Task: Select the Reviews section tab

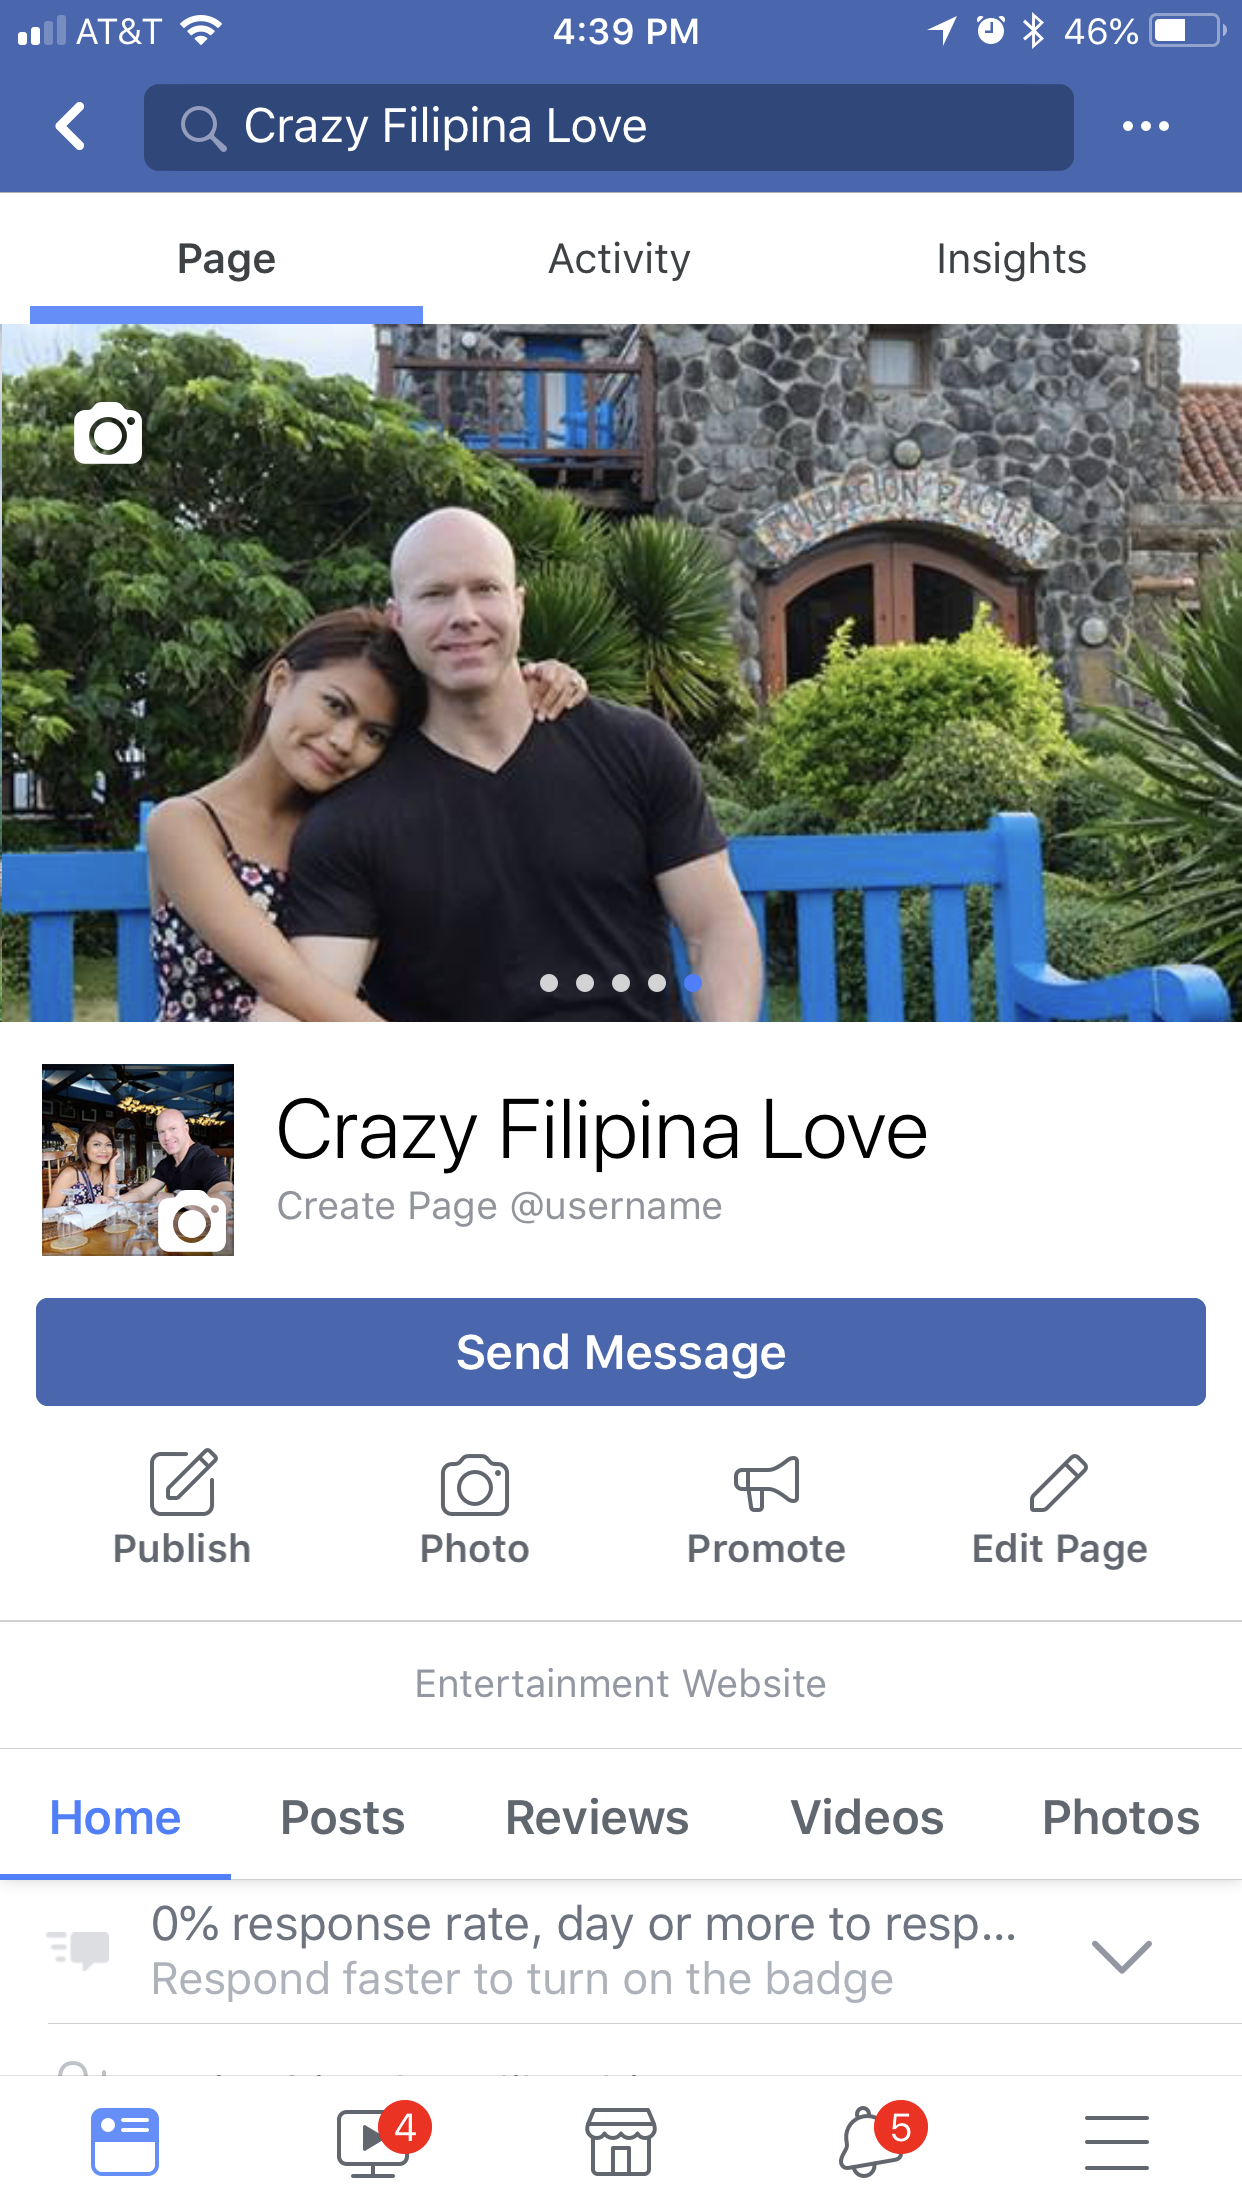Action: 597,1817
